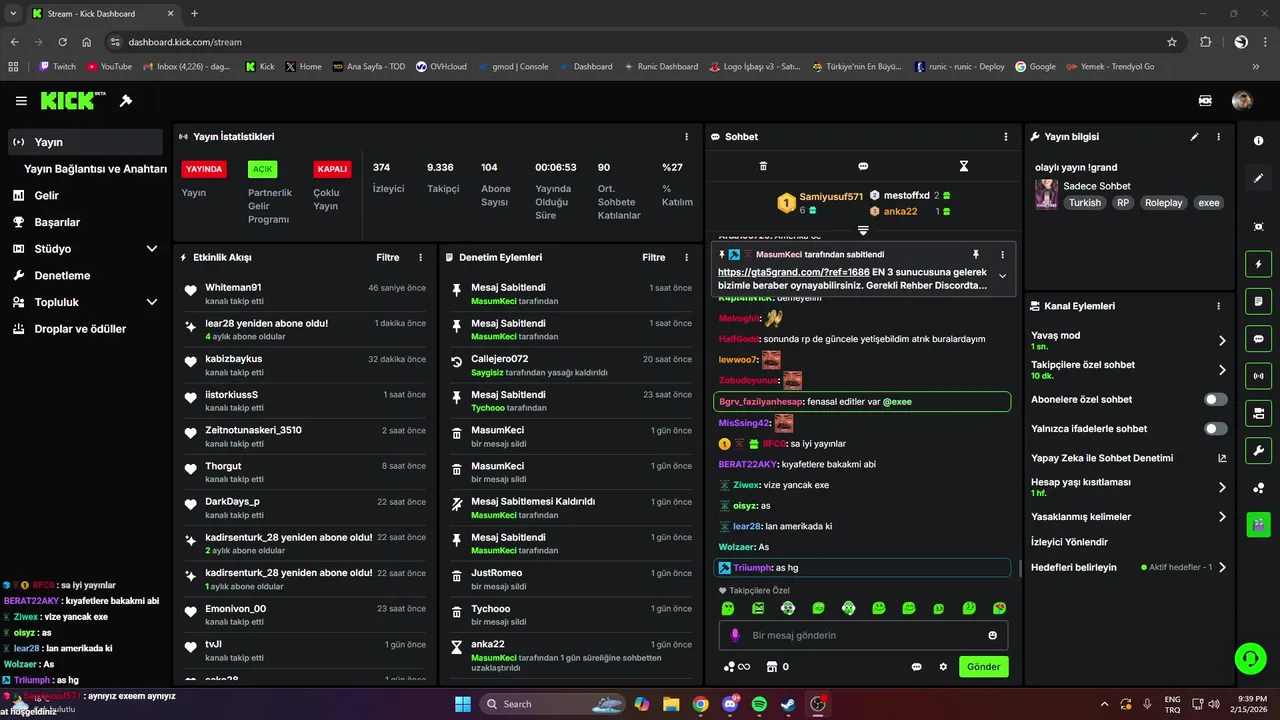Image resolution: width=1280 pixels, height=720 pixels.
Task: Open support with the green headset button
Action: click(x=1250, y=658)
